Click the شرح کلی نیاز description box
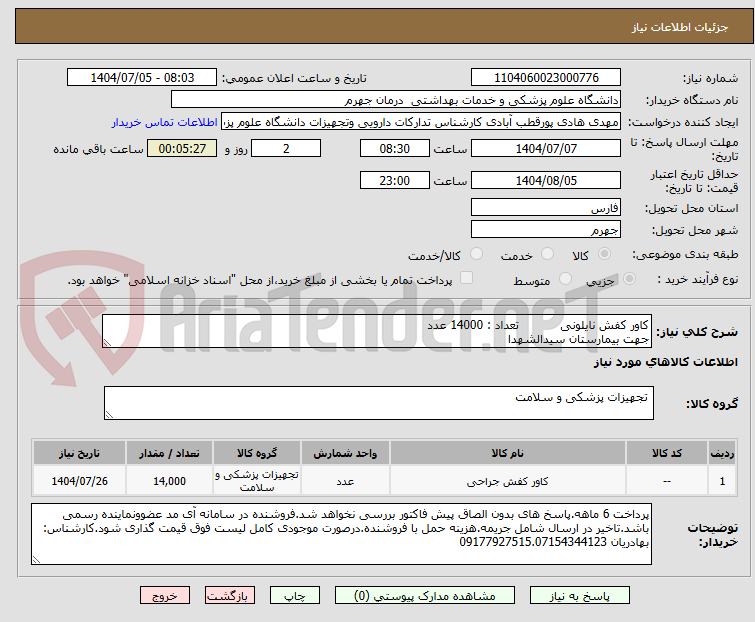The height and width of the screenshot is (622, 755). pos(377,331)
